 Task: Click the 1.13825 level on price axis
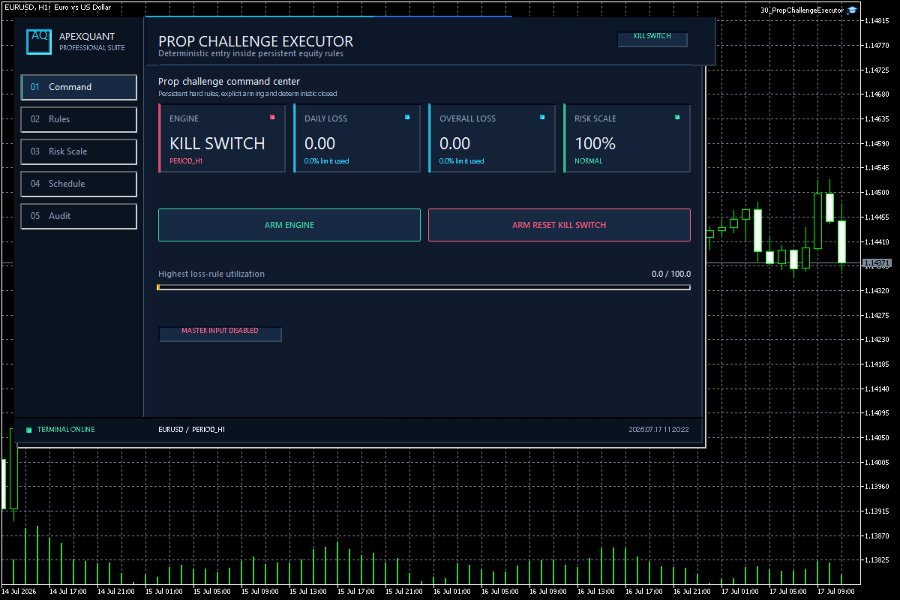[877, 560]
